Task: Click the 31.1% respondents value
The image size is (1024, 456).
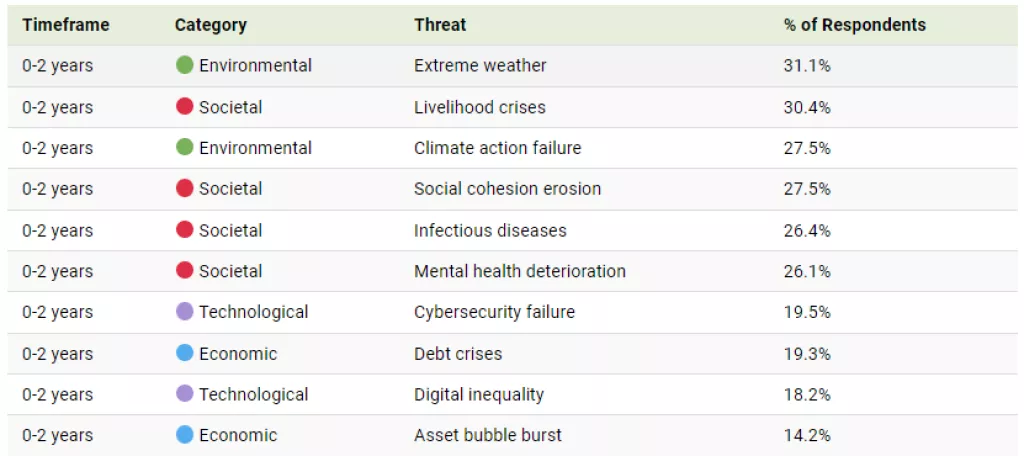Action: tap(807, 66)
